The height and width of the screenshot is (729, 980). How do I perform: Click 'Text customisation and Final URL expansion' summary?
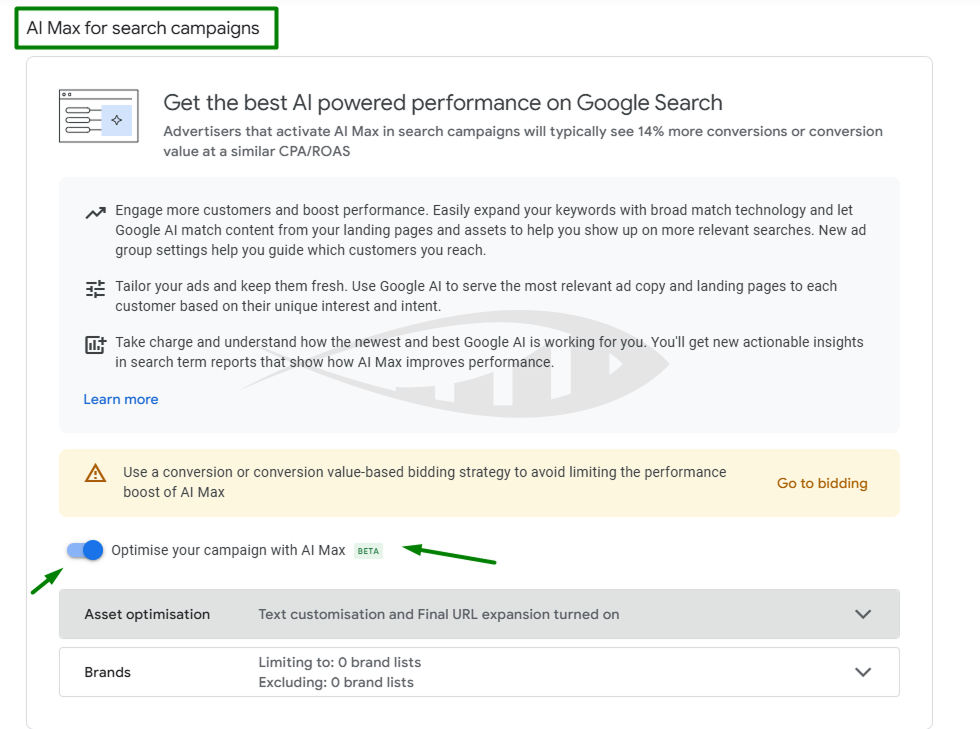438,614
